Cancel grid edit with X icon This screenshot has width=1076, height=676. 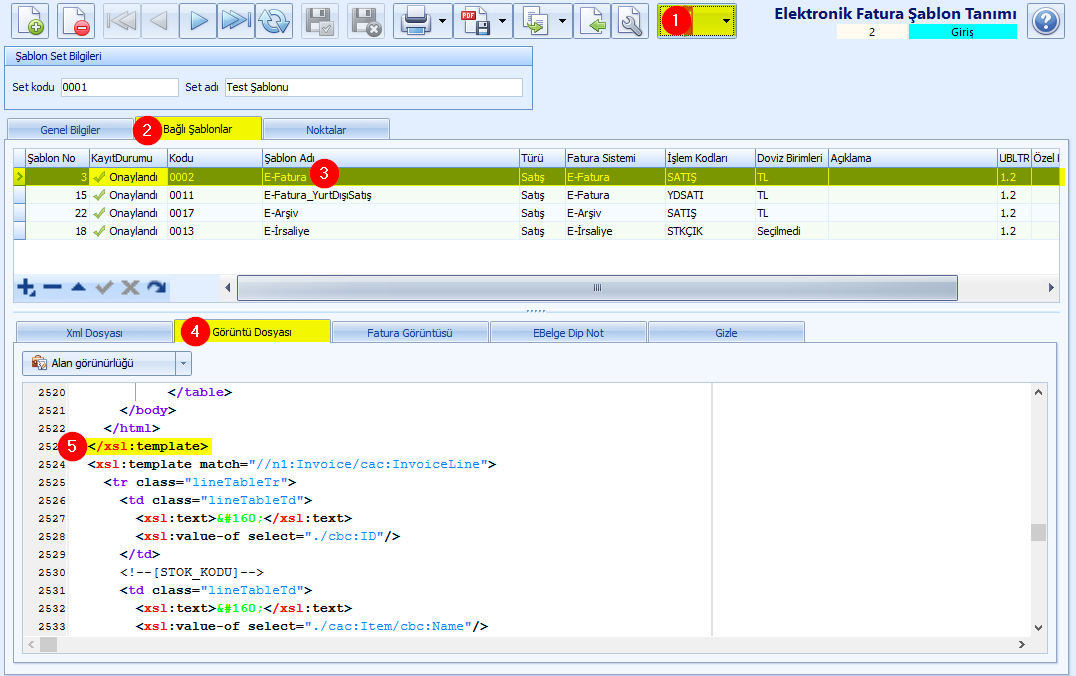130,288
